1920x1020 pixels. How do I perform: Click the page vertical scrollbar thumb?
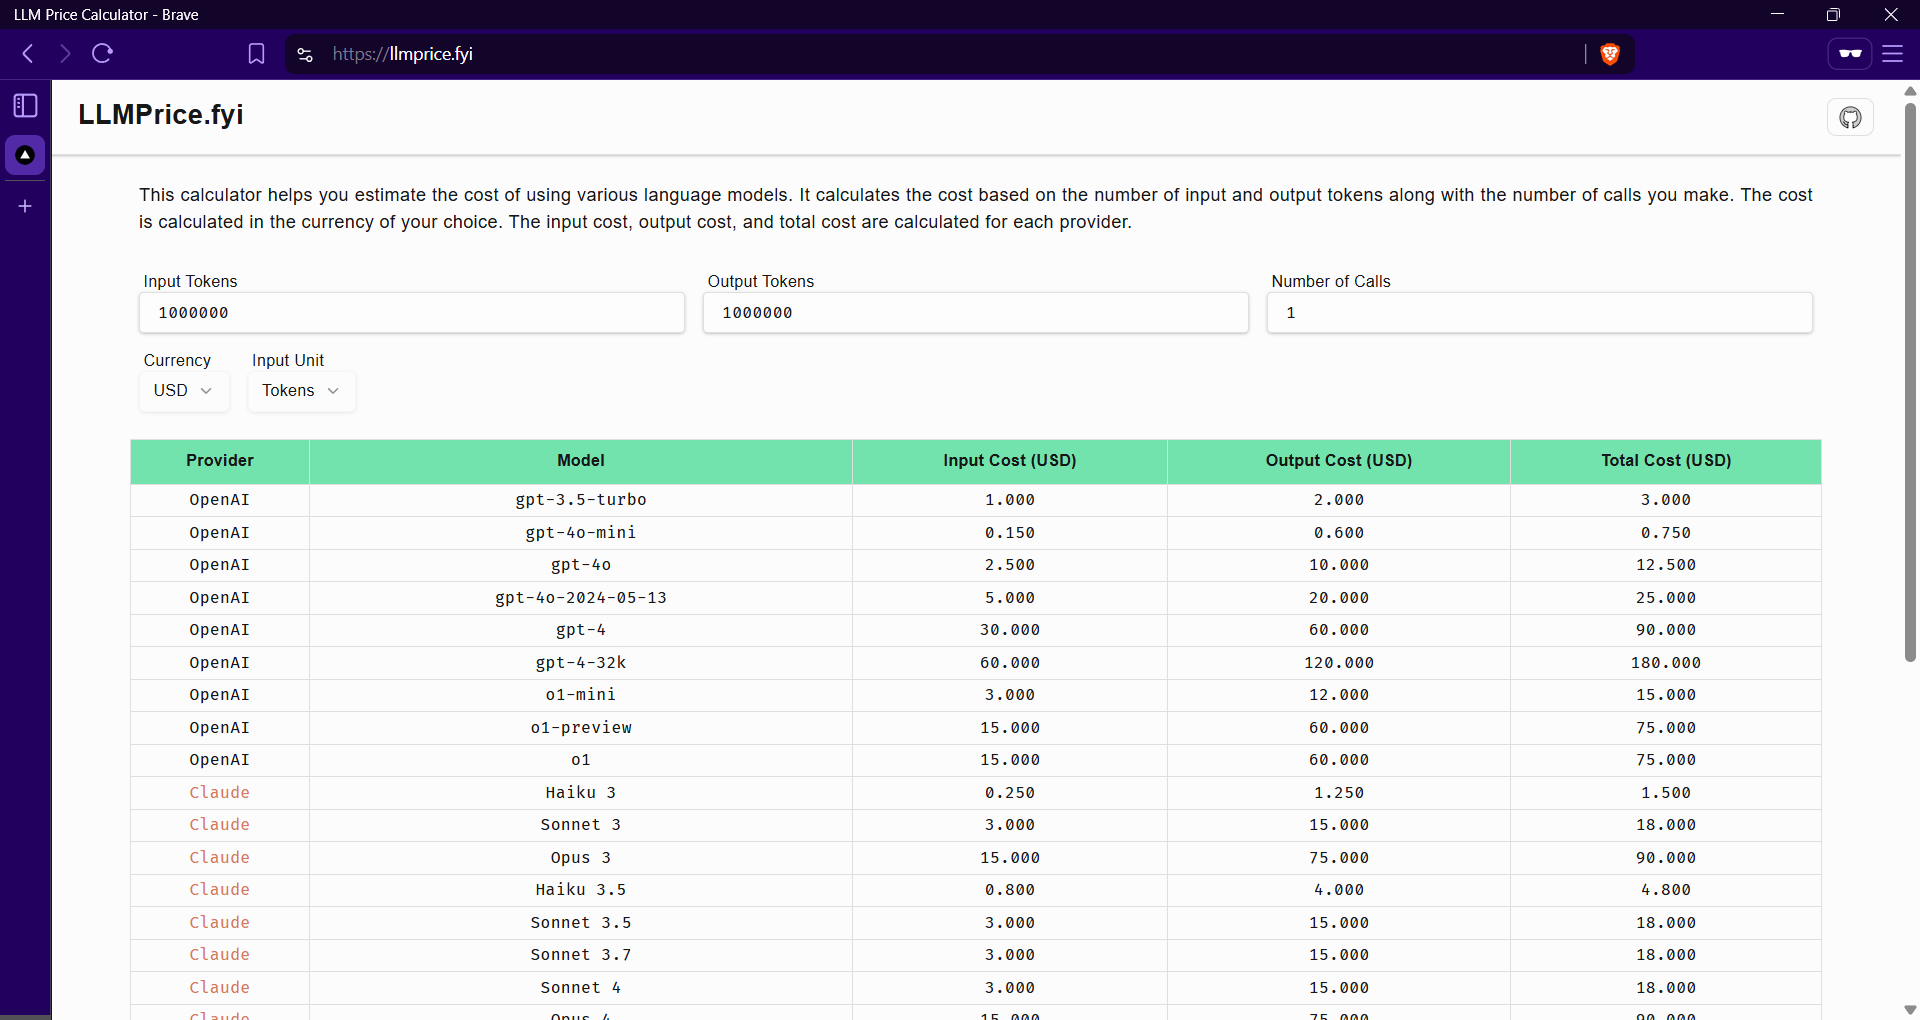coord(1910,381)
